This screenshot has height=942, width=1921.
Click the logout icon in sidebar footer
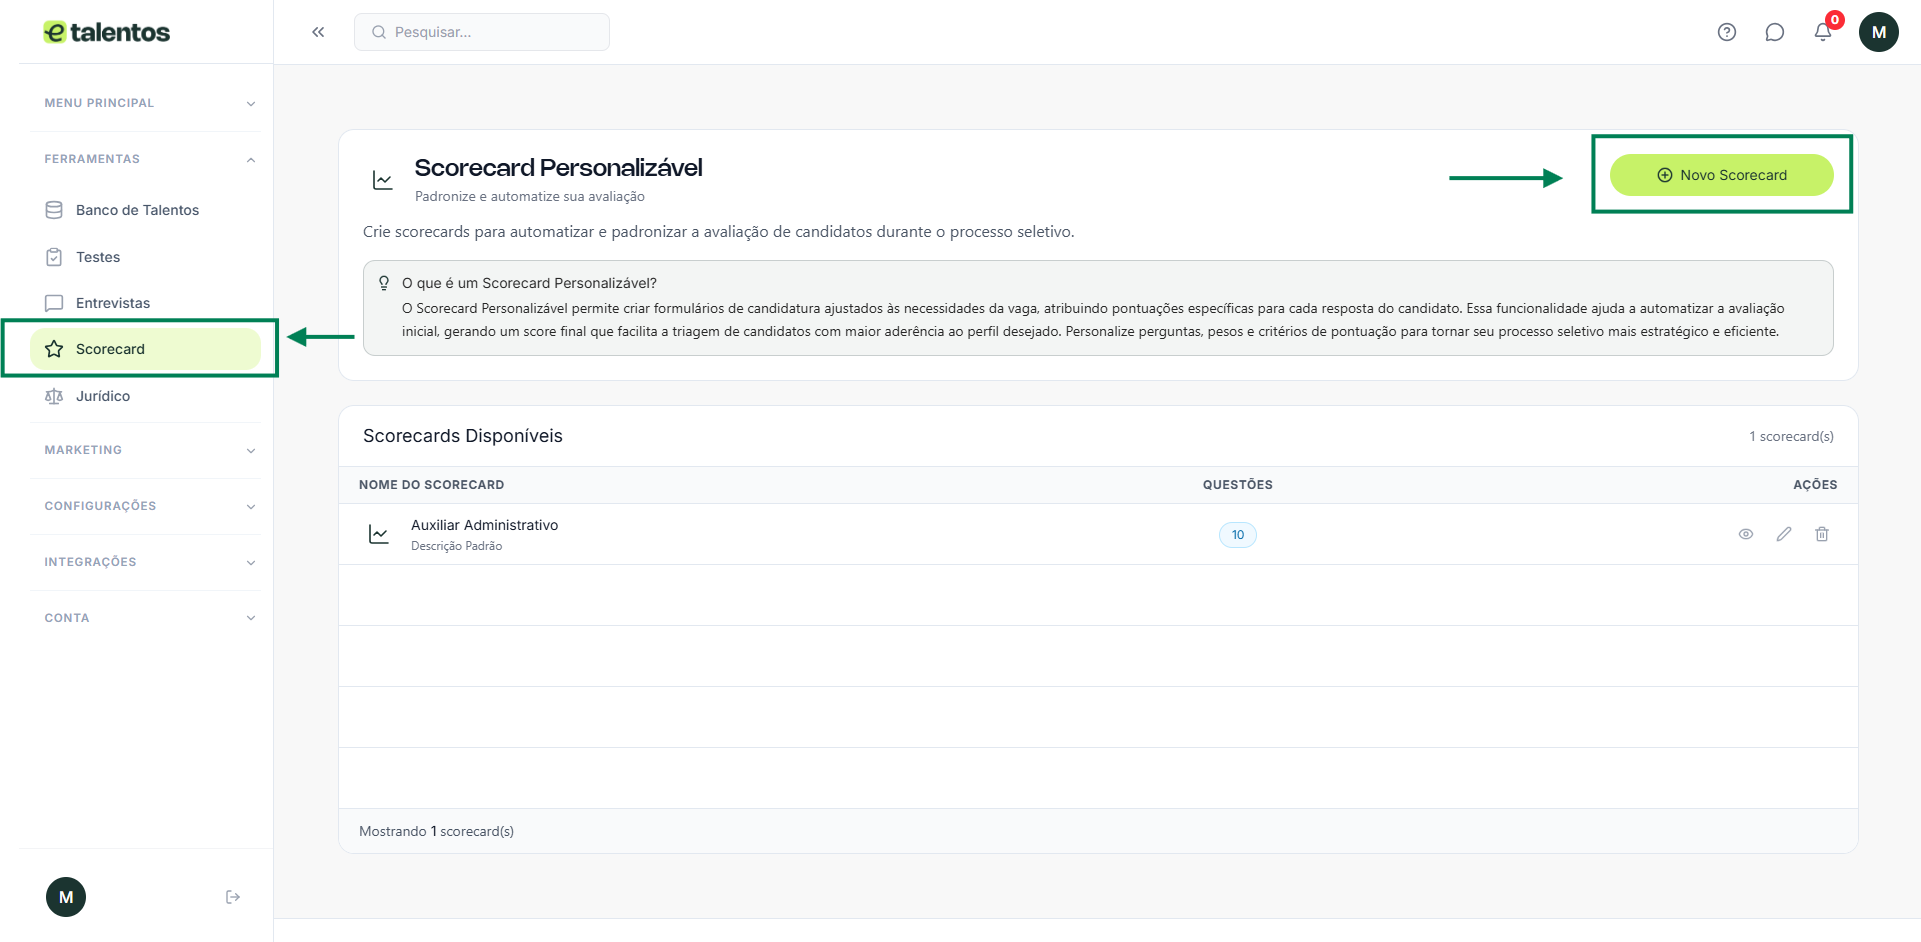point(233,897)
